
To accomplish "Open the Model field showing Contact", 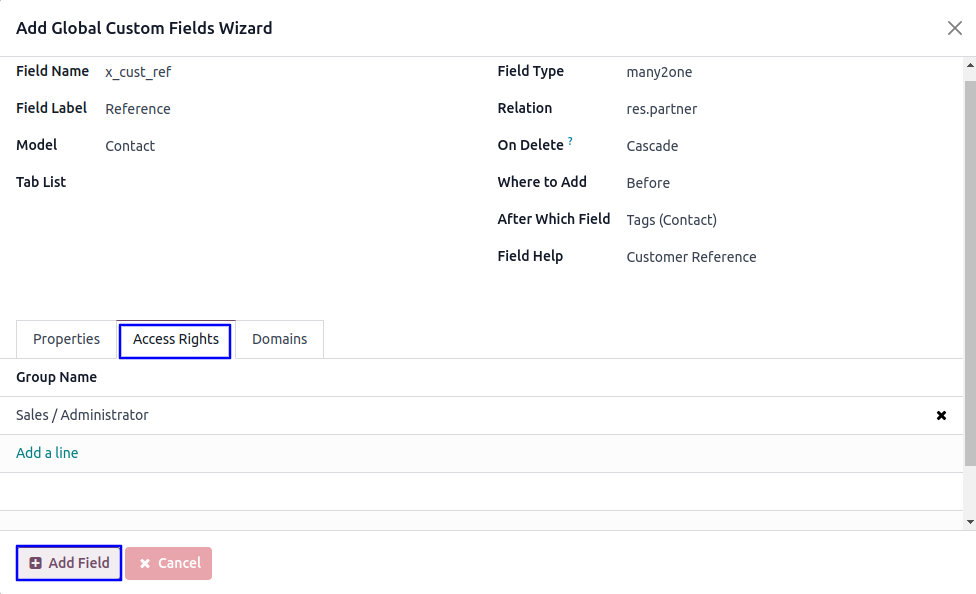I will tap(130, 146).
